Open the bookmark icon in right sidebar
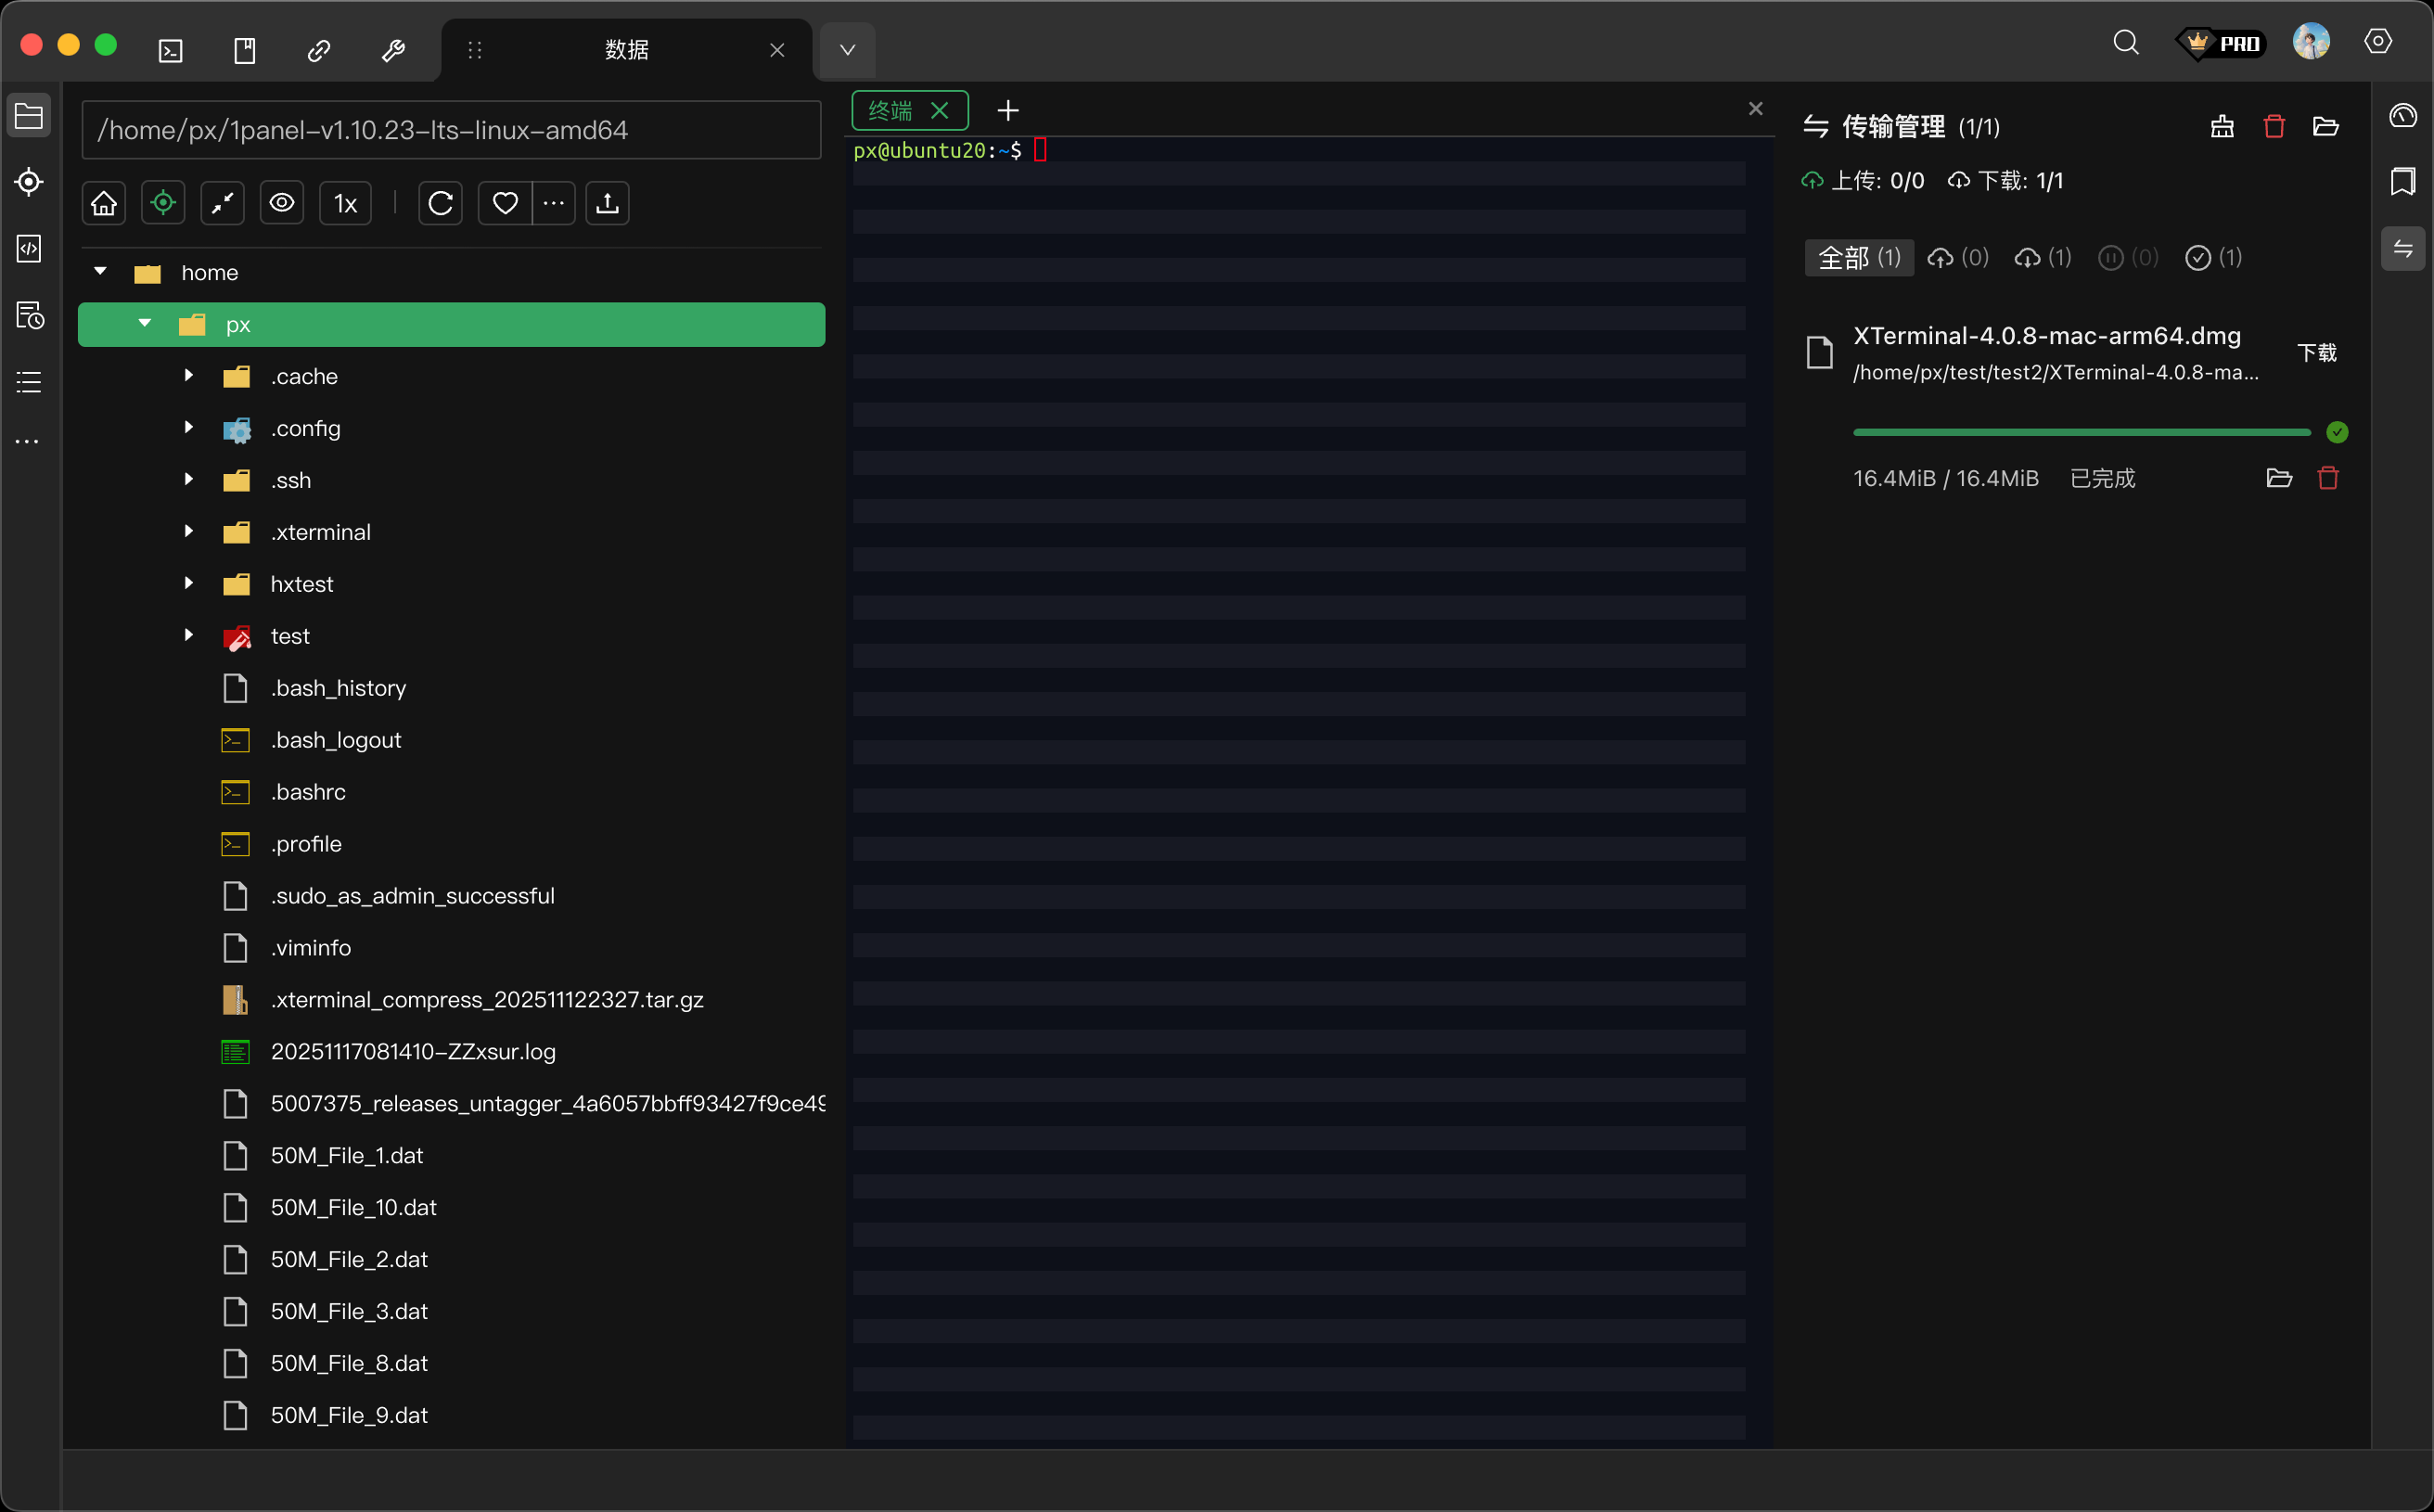The width and height of the screenshot is (2434, 1512). (2402, 182)
